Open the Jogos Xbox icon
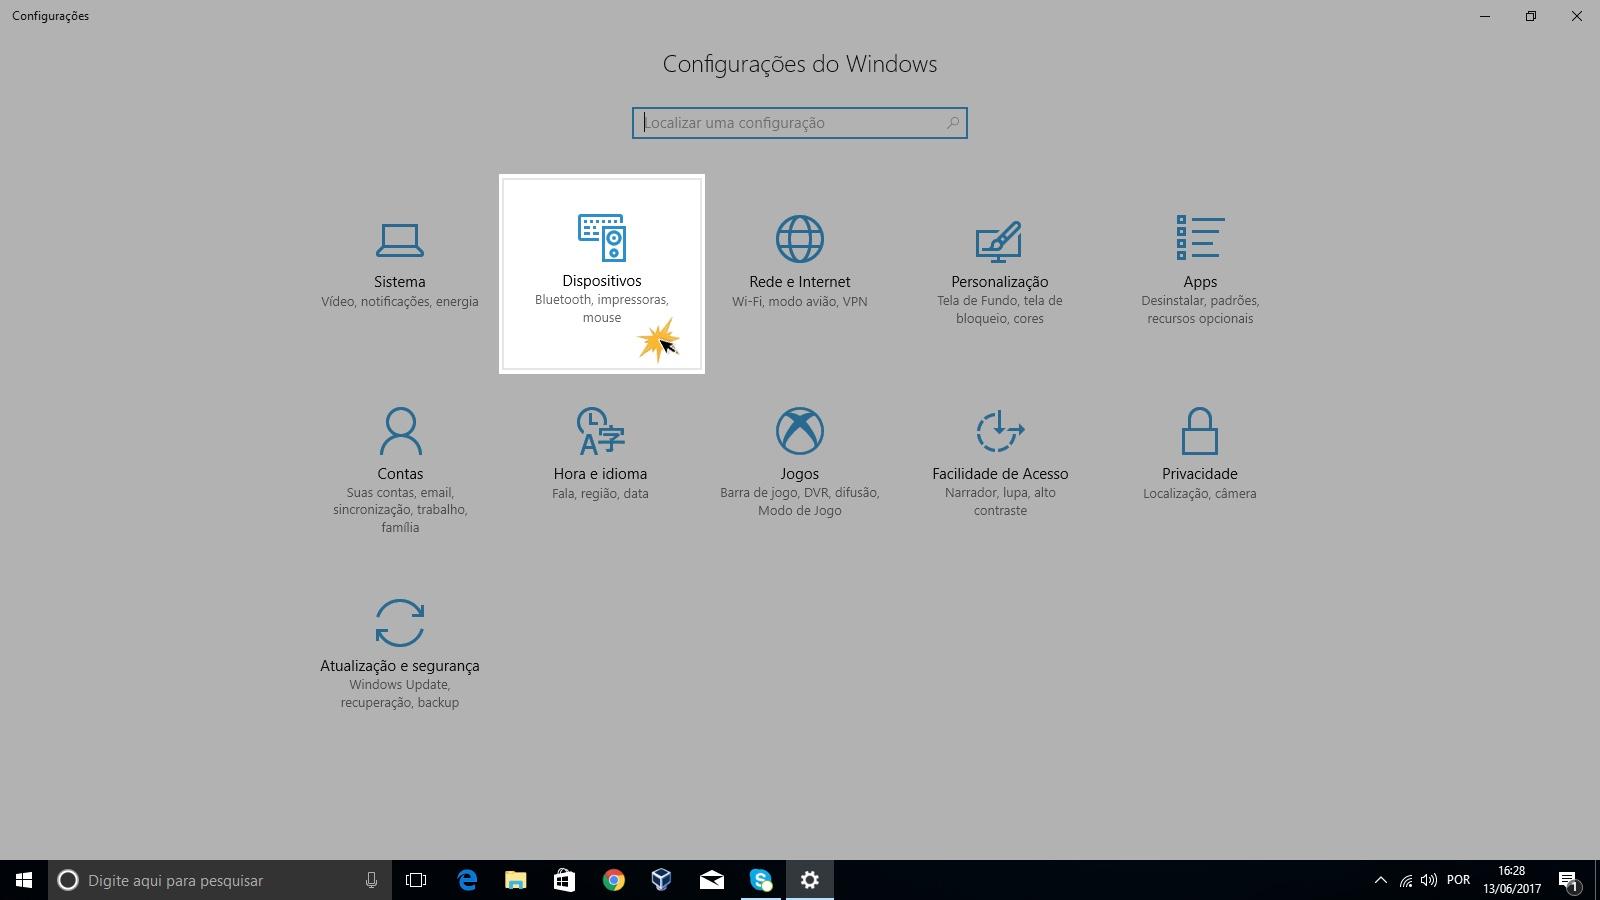Viewport: 1600px width, 900px height. click(800, 431)
